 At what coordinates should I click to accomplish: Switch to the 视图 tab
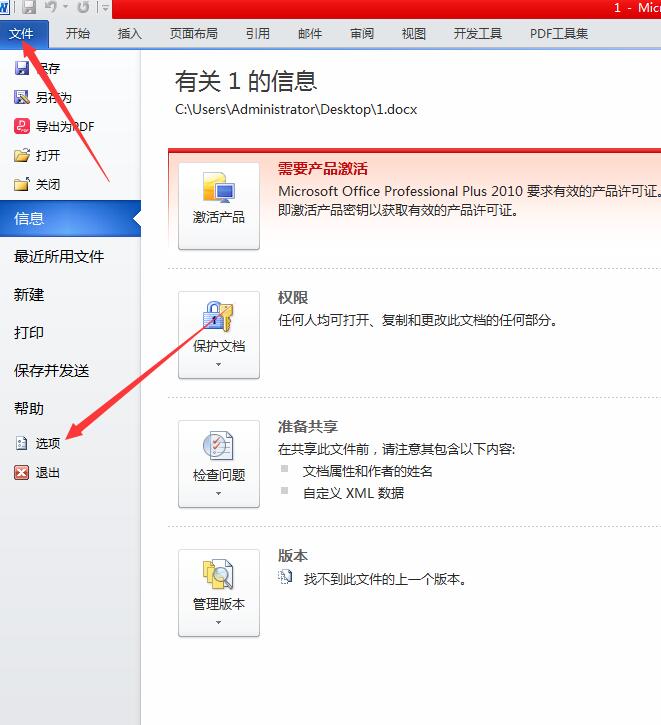(414, 34)
